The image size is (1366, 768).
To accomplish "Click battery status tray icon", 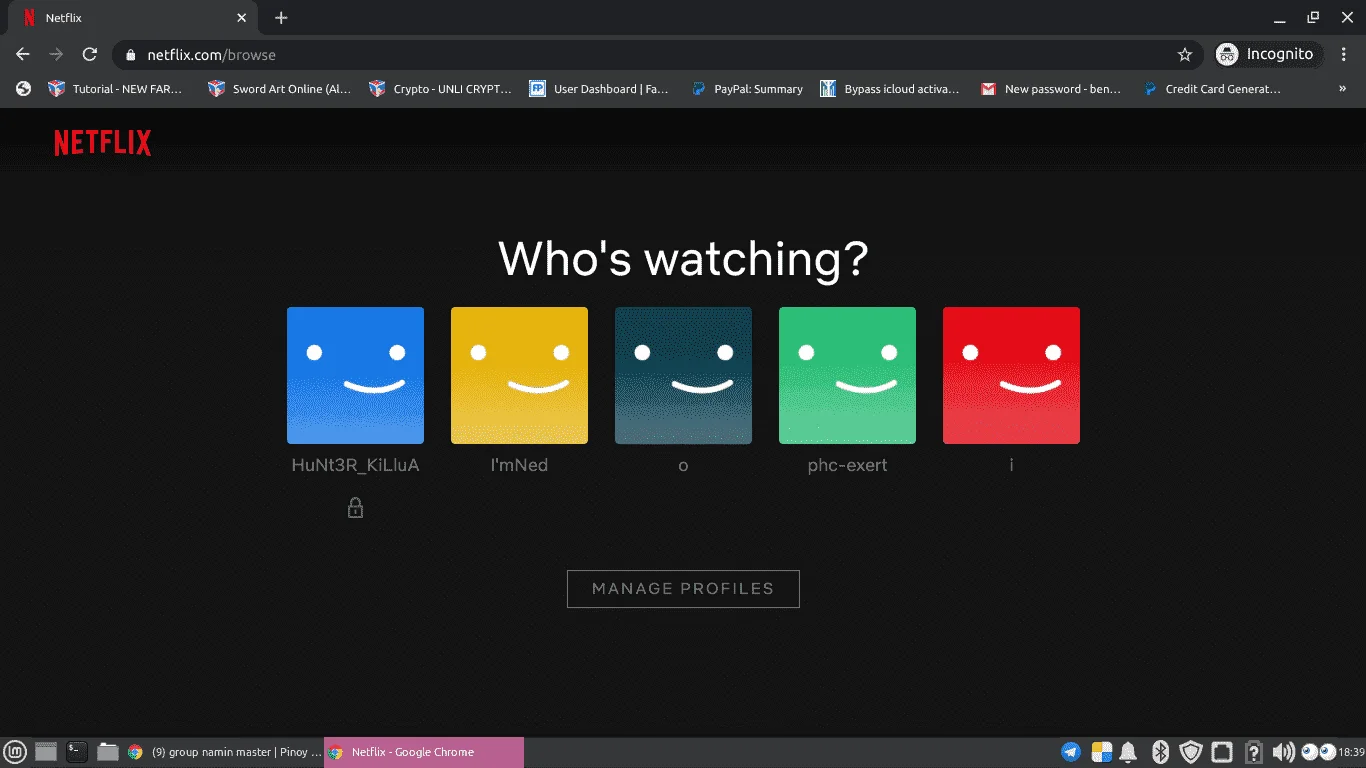I will pyautogui.click(x=1253, y=752).
